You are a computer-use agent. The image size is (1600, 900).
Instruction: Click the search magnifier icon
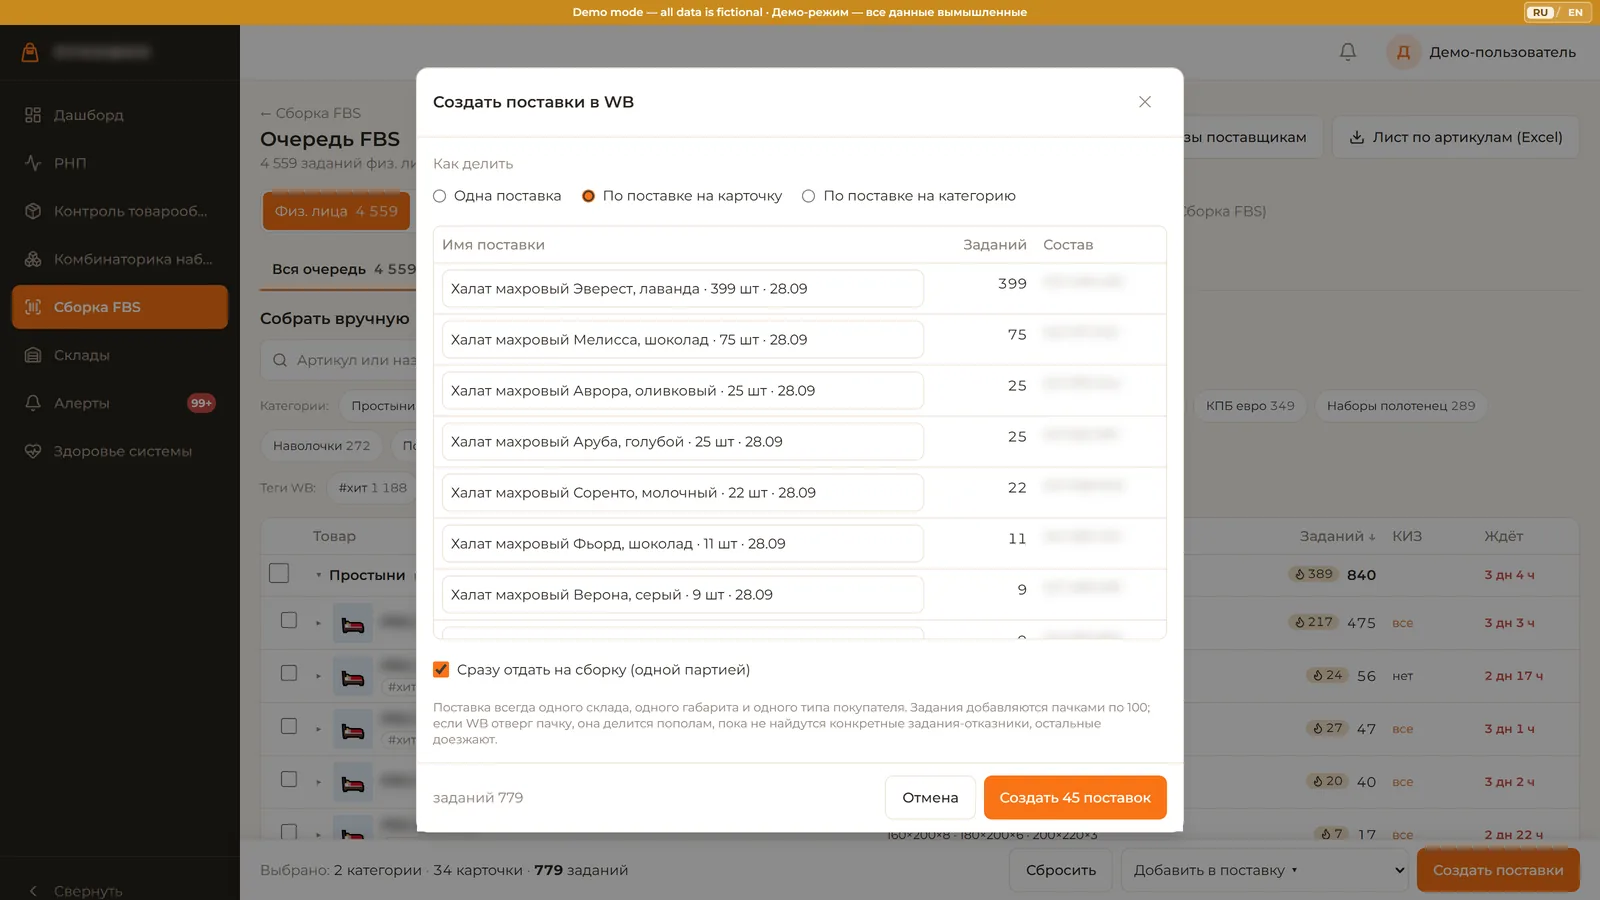[280, 360]
